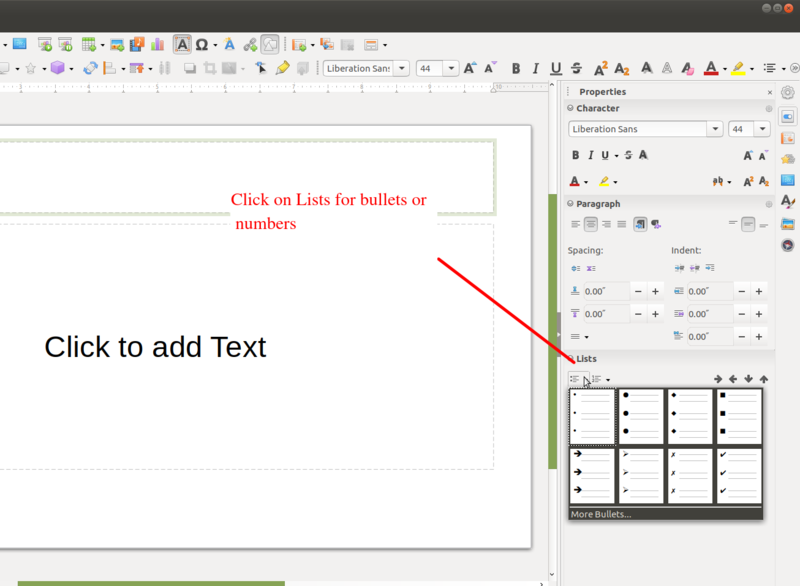The height and width of the screenshot is (586, 800).
Task: Open the toolbar font size dropdown
Action: [x=451, y=68]
